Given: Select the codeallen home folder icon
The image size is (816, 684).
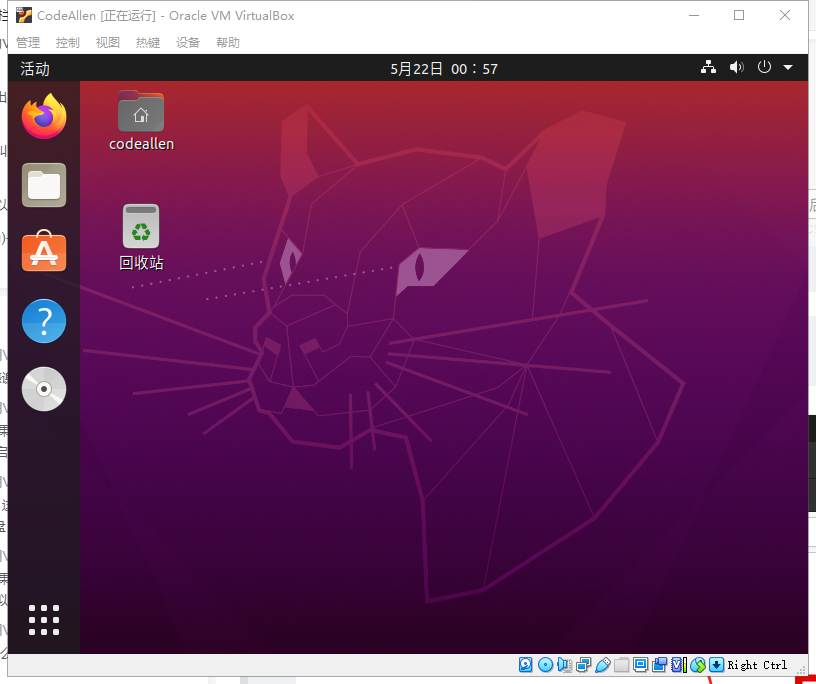Looking at the screenshot, I should tap(141, 111).
